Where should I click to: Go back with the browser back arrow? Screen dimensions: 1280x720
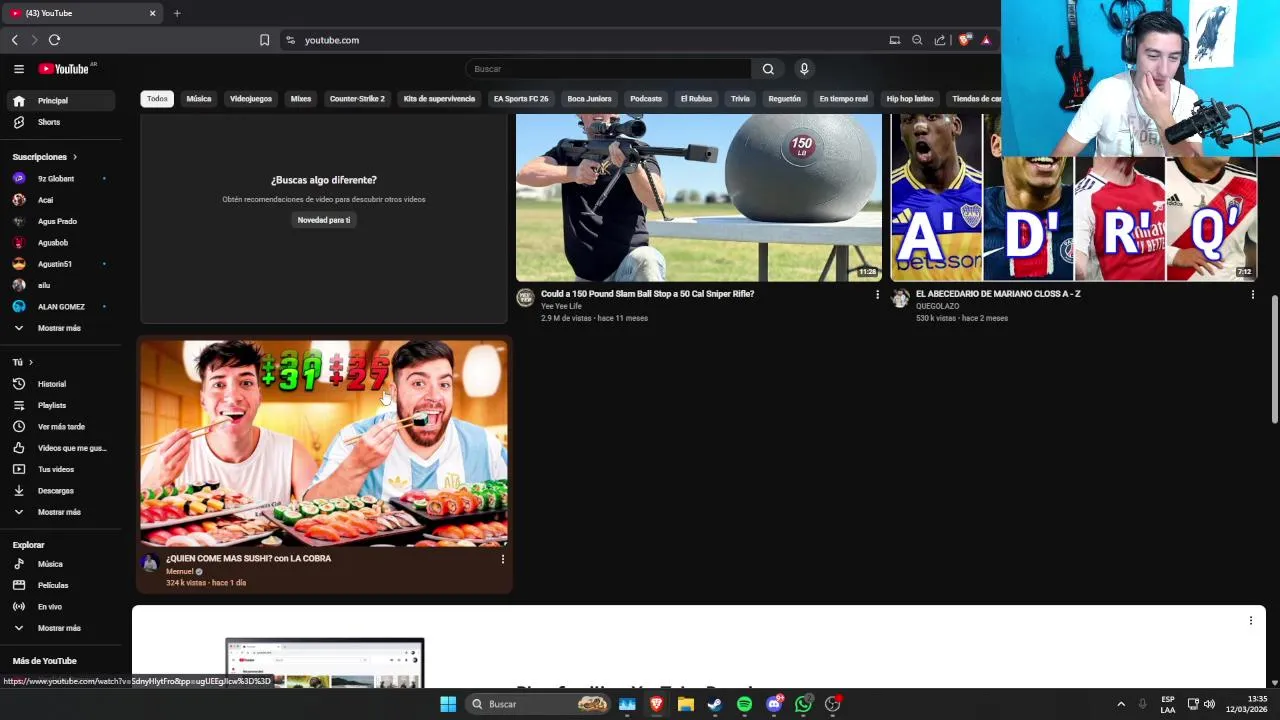click(x=14, y=40)
